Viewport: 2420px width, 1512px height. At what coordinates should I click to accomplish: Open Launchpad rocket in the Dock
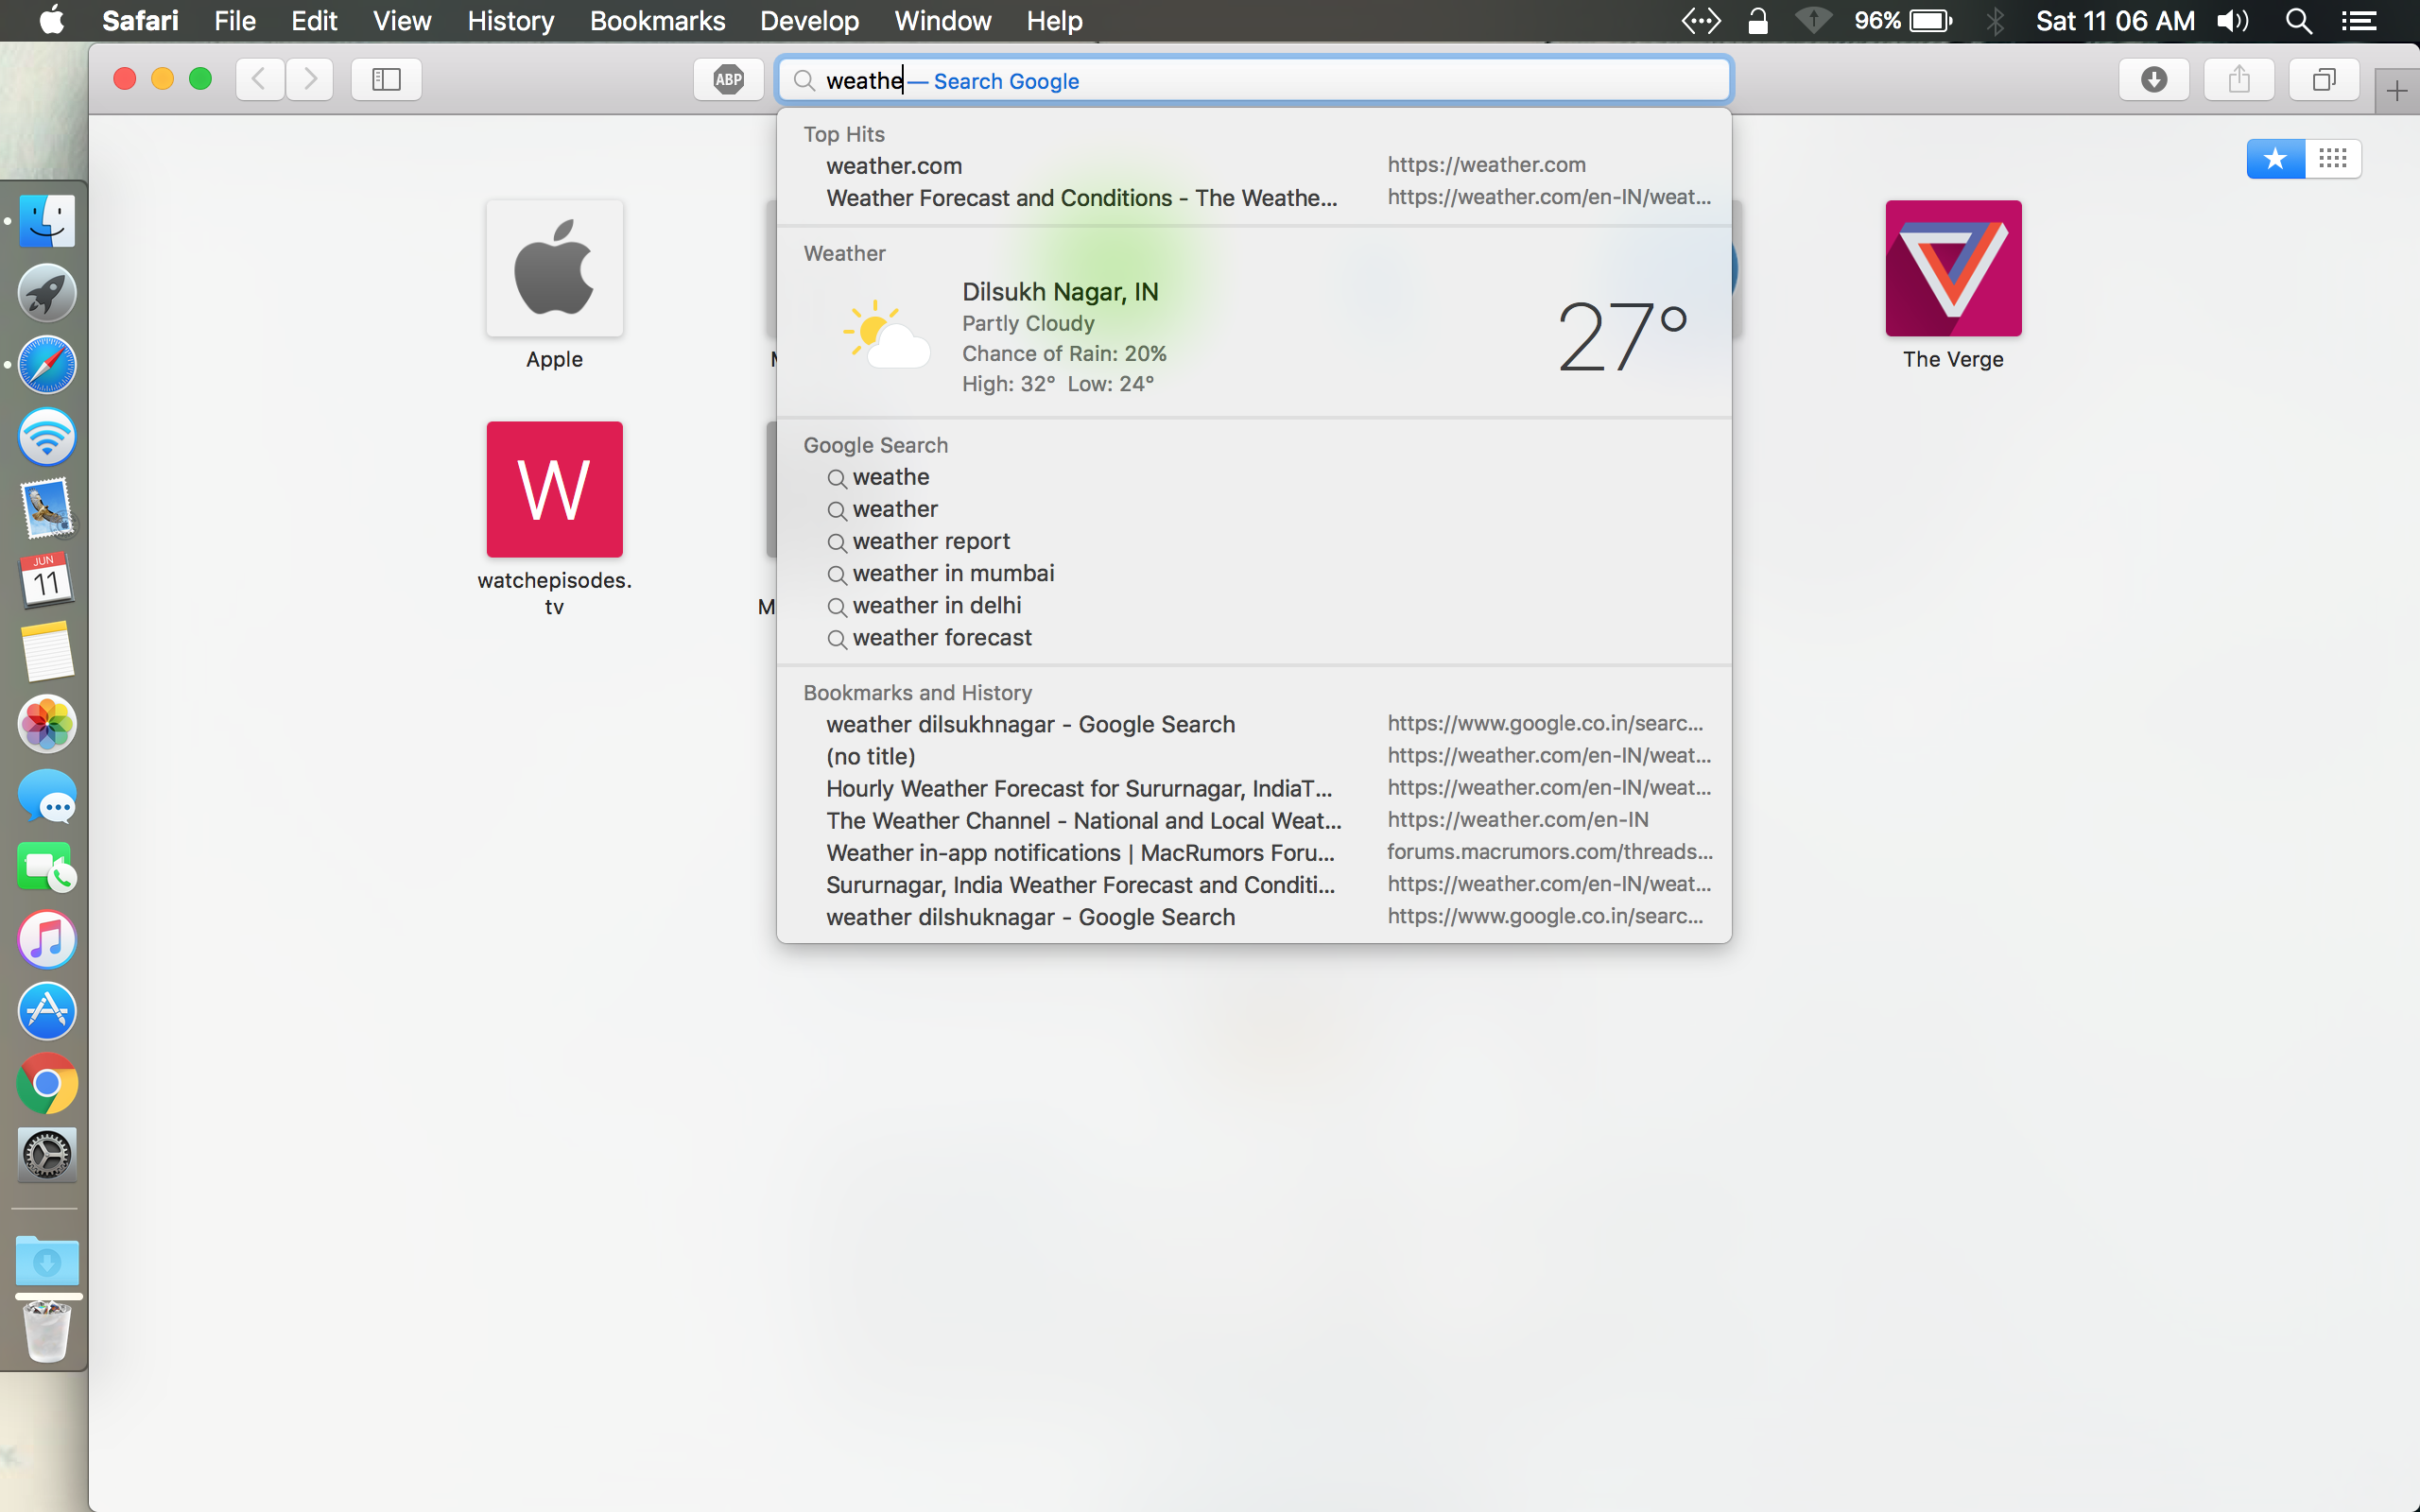pos(47,293)
